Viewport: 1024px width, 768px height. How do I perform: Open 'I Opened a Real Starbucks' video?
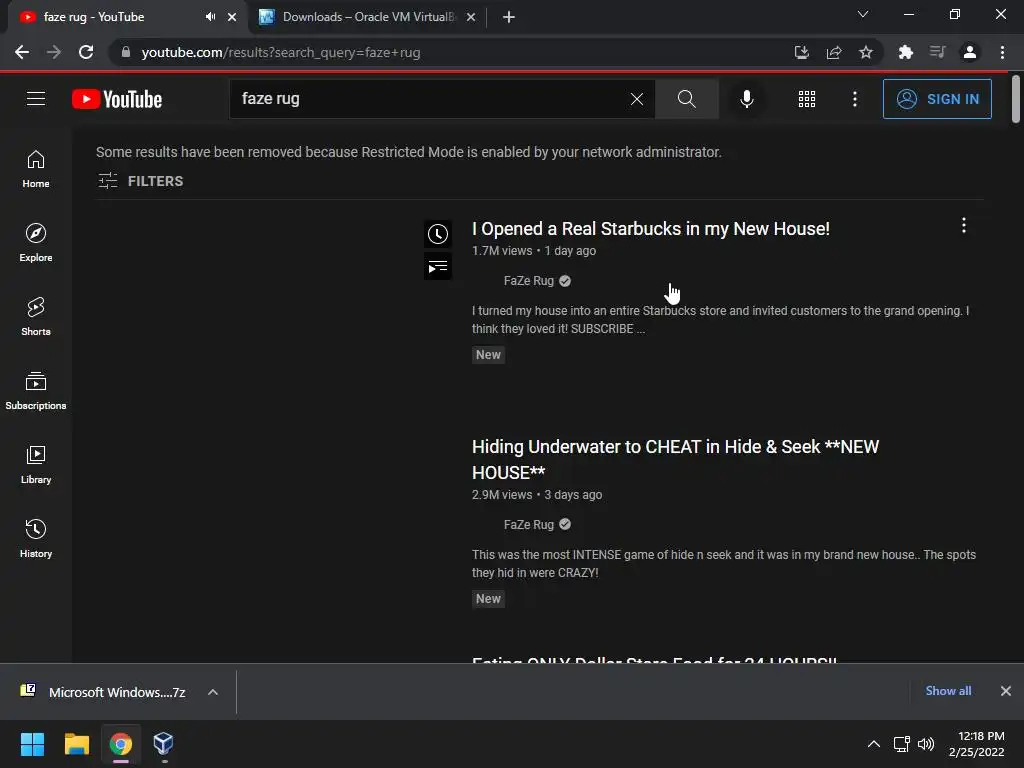(650, 229)
